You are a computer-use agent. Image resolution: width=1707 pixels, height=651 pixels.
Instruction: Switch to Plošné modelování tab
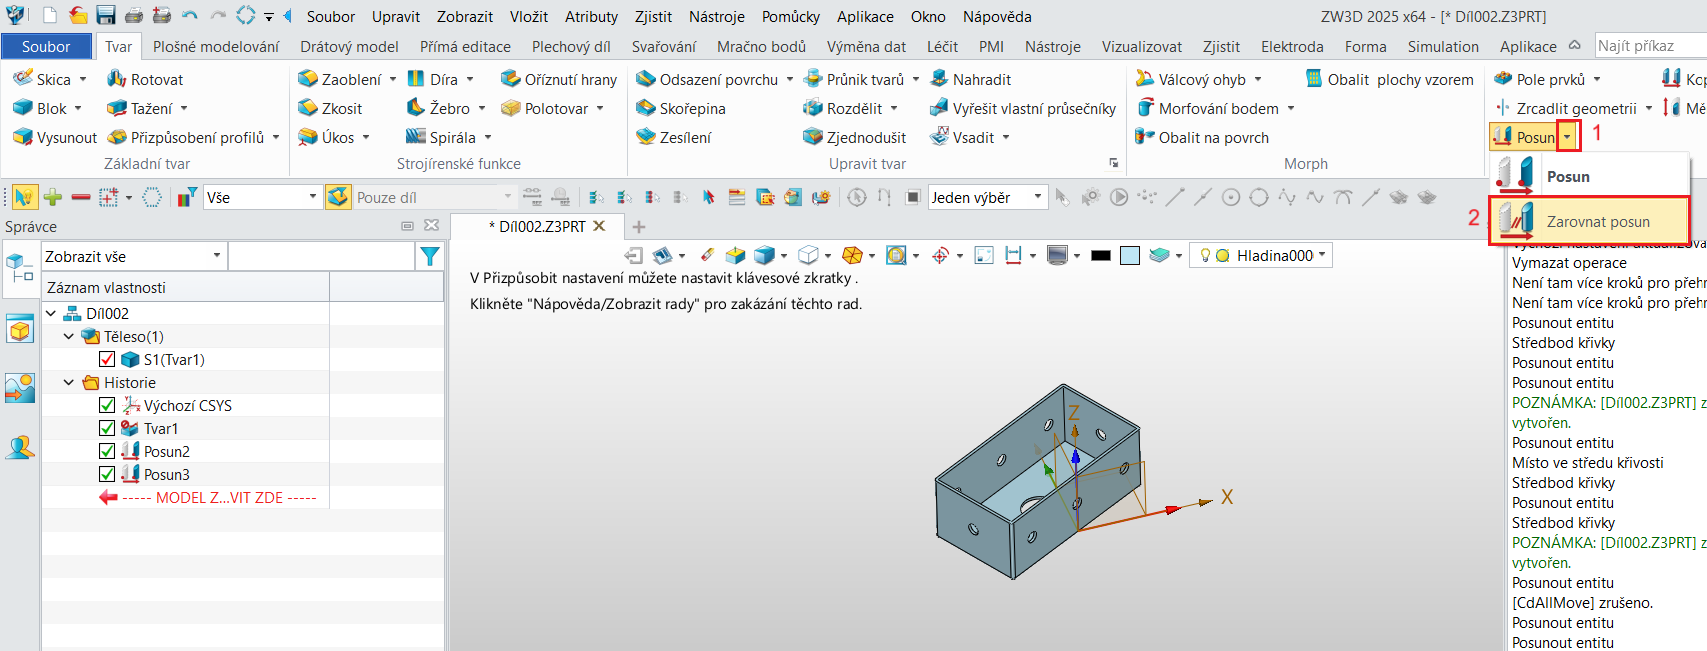click(x=216, y=46)
